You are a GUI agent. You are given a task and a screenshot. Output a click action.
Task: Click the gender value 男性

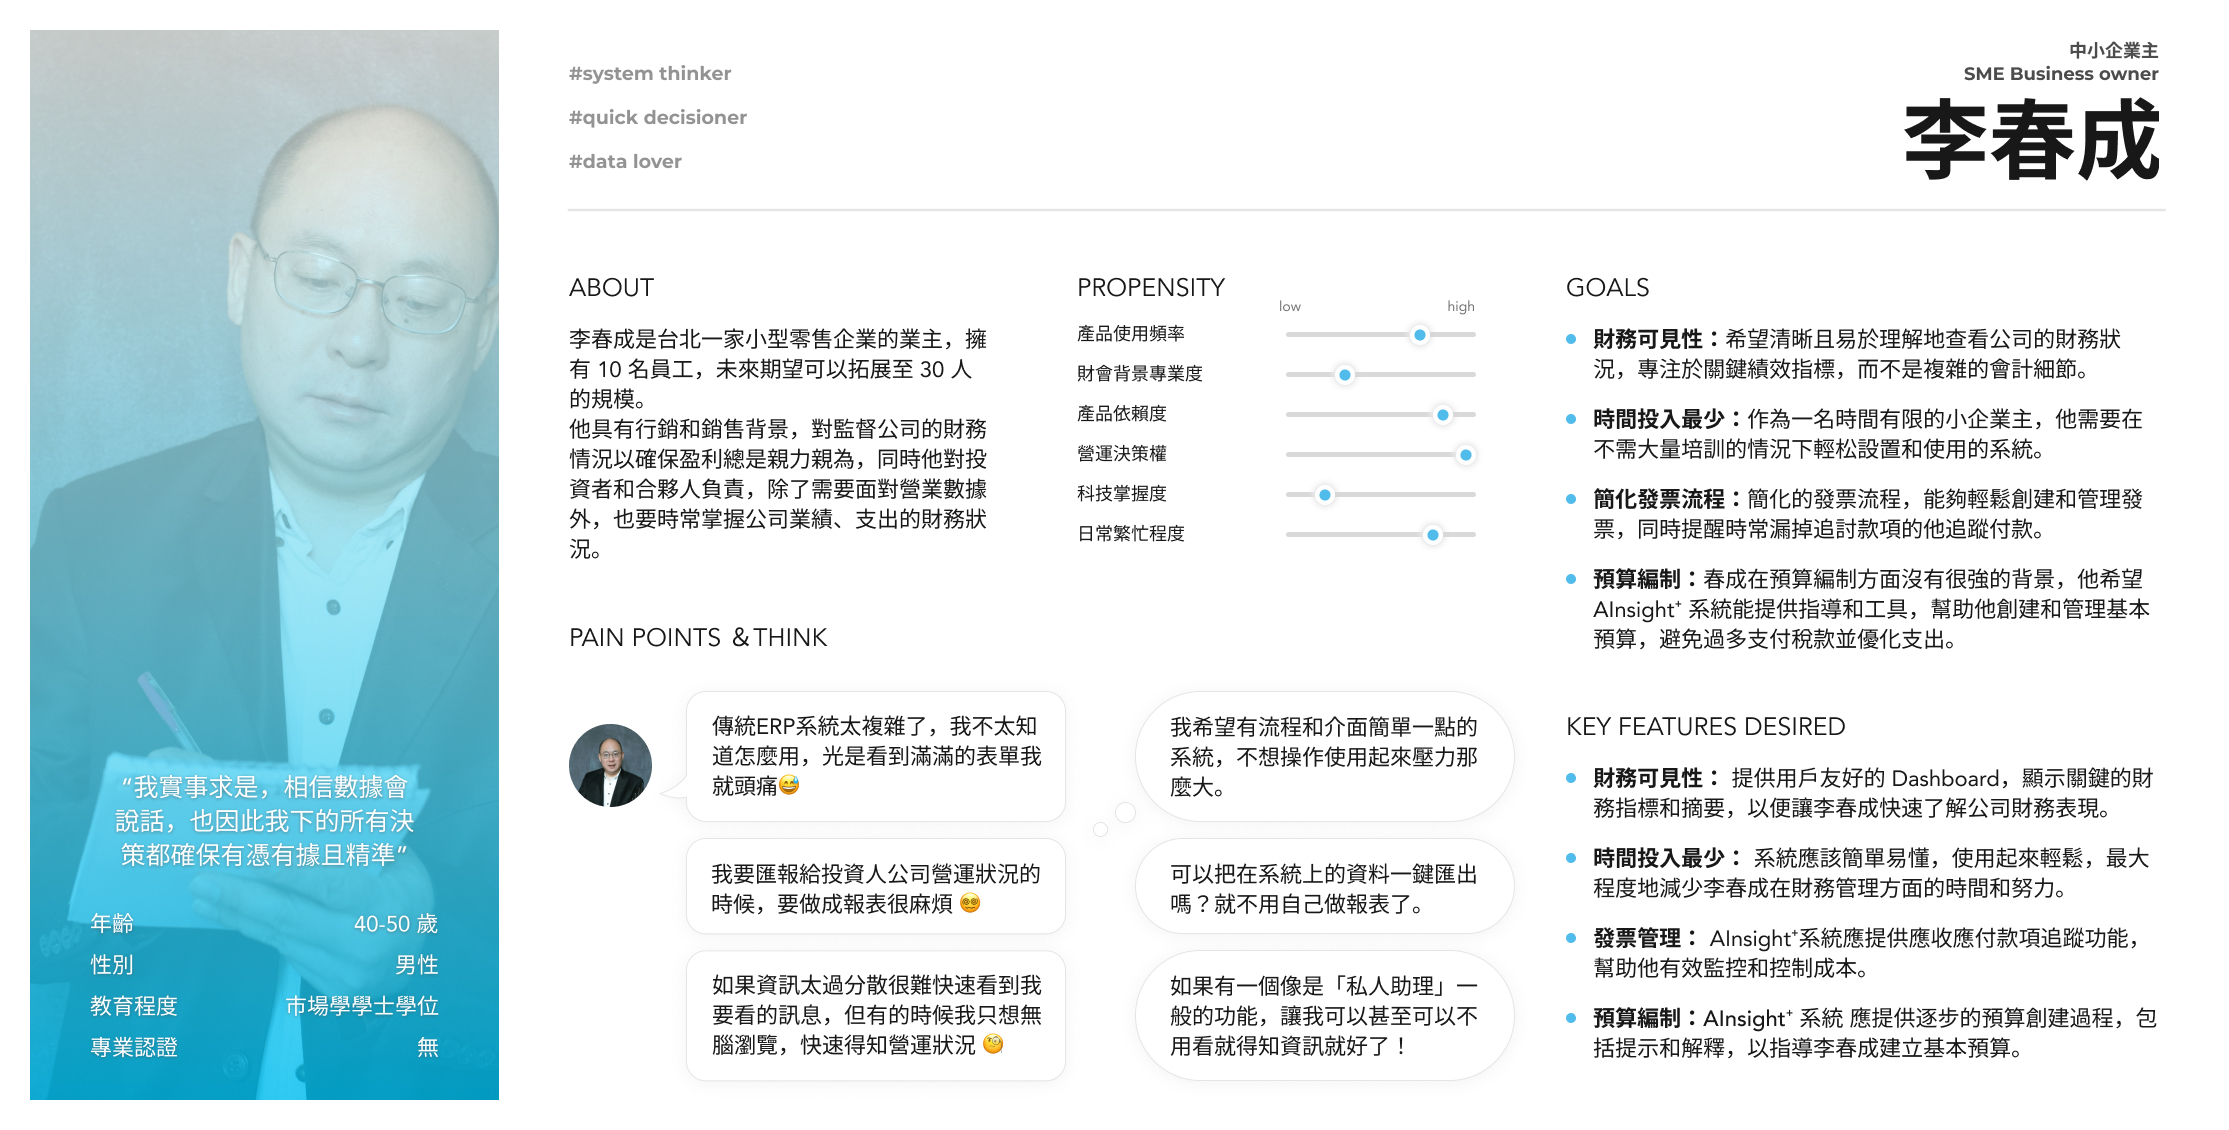point(417,965)
